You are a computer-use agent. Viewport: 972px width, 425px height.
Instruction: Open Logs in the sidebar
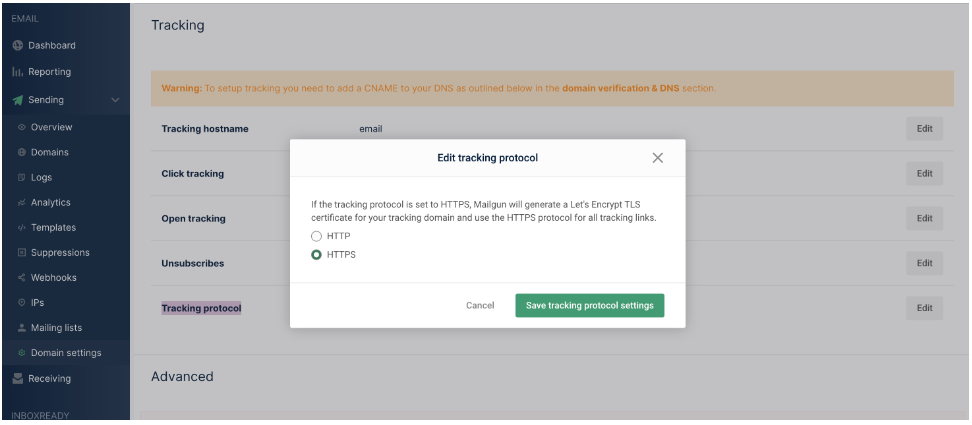tap(41, 178)
